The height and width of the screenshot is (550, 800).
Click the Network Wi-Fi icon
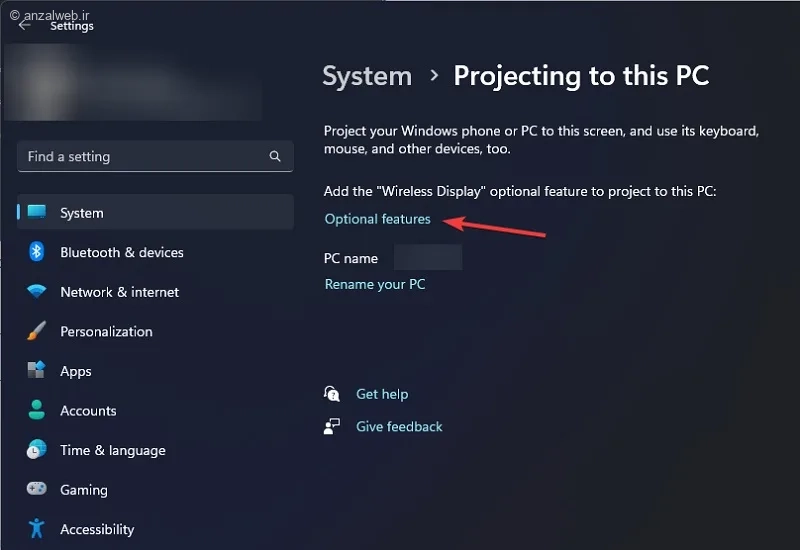point(37,291)
